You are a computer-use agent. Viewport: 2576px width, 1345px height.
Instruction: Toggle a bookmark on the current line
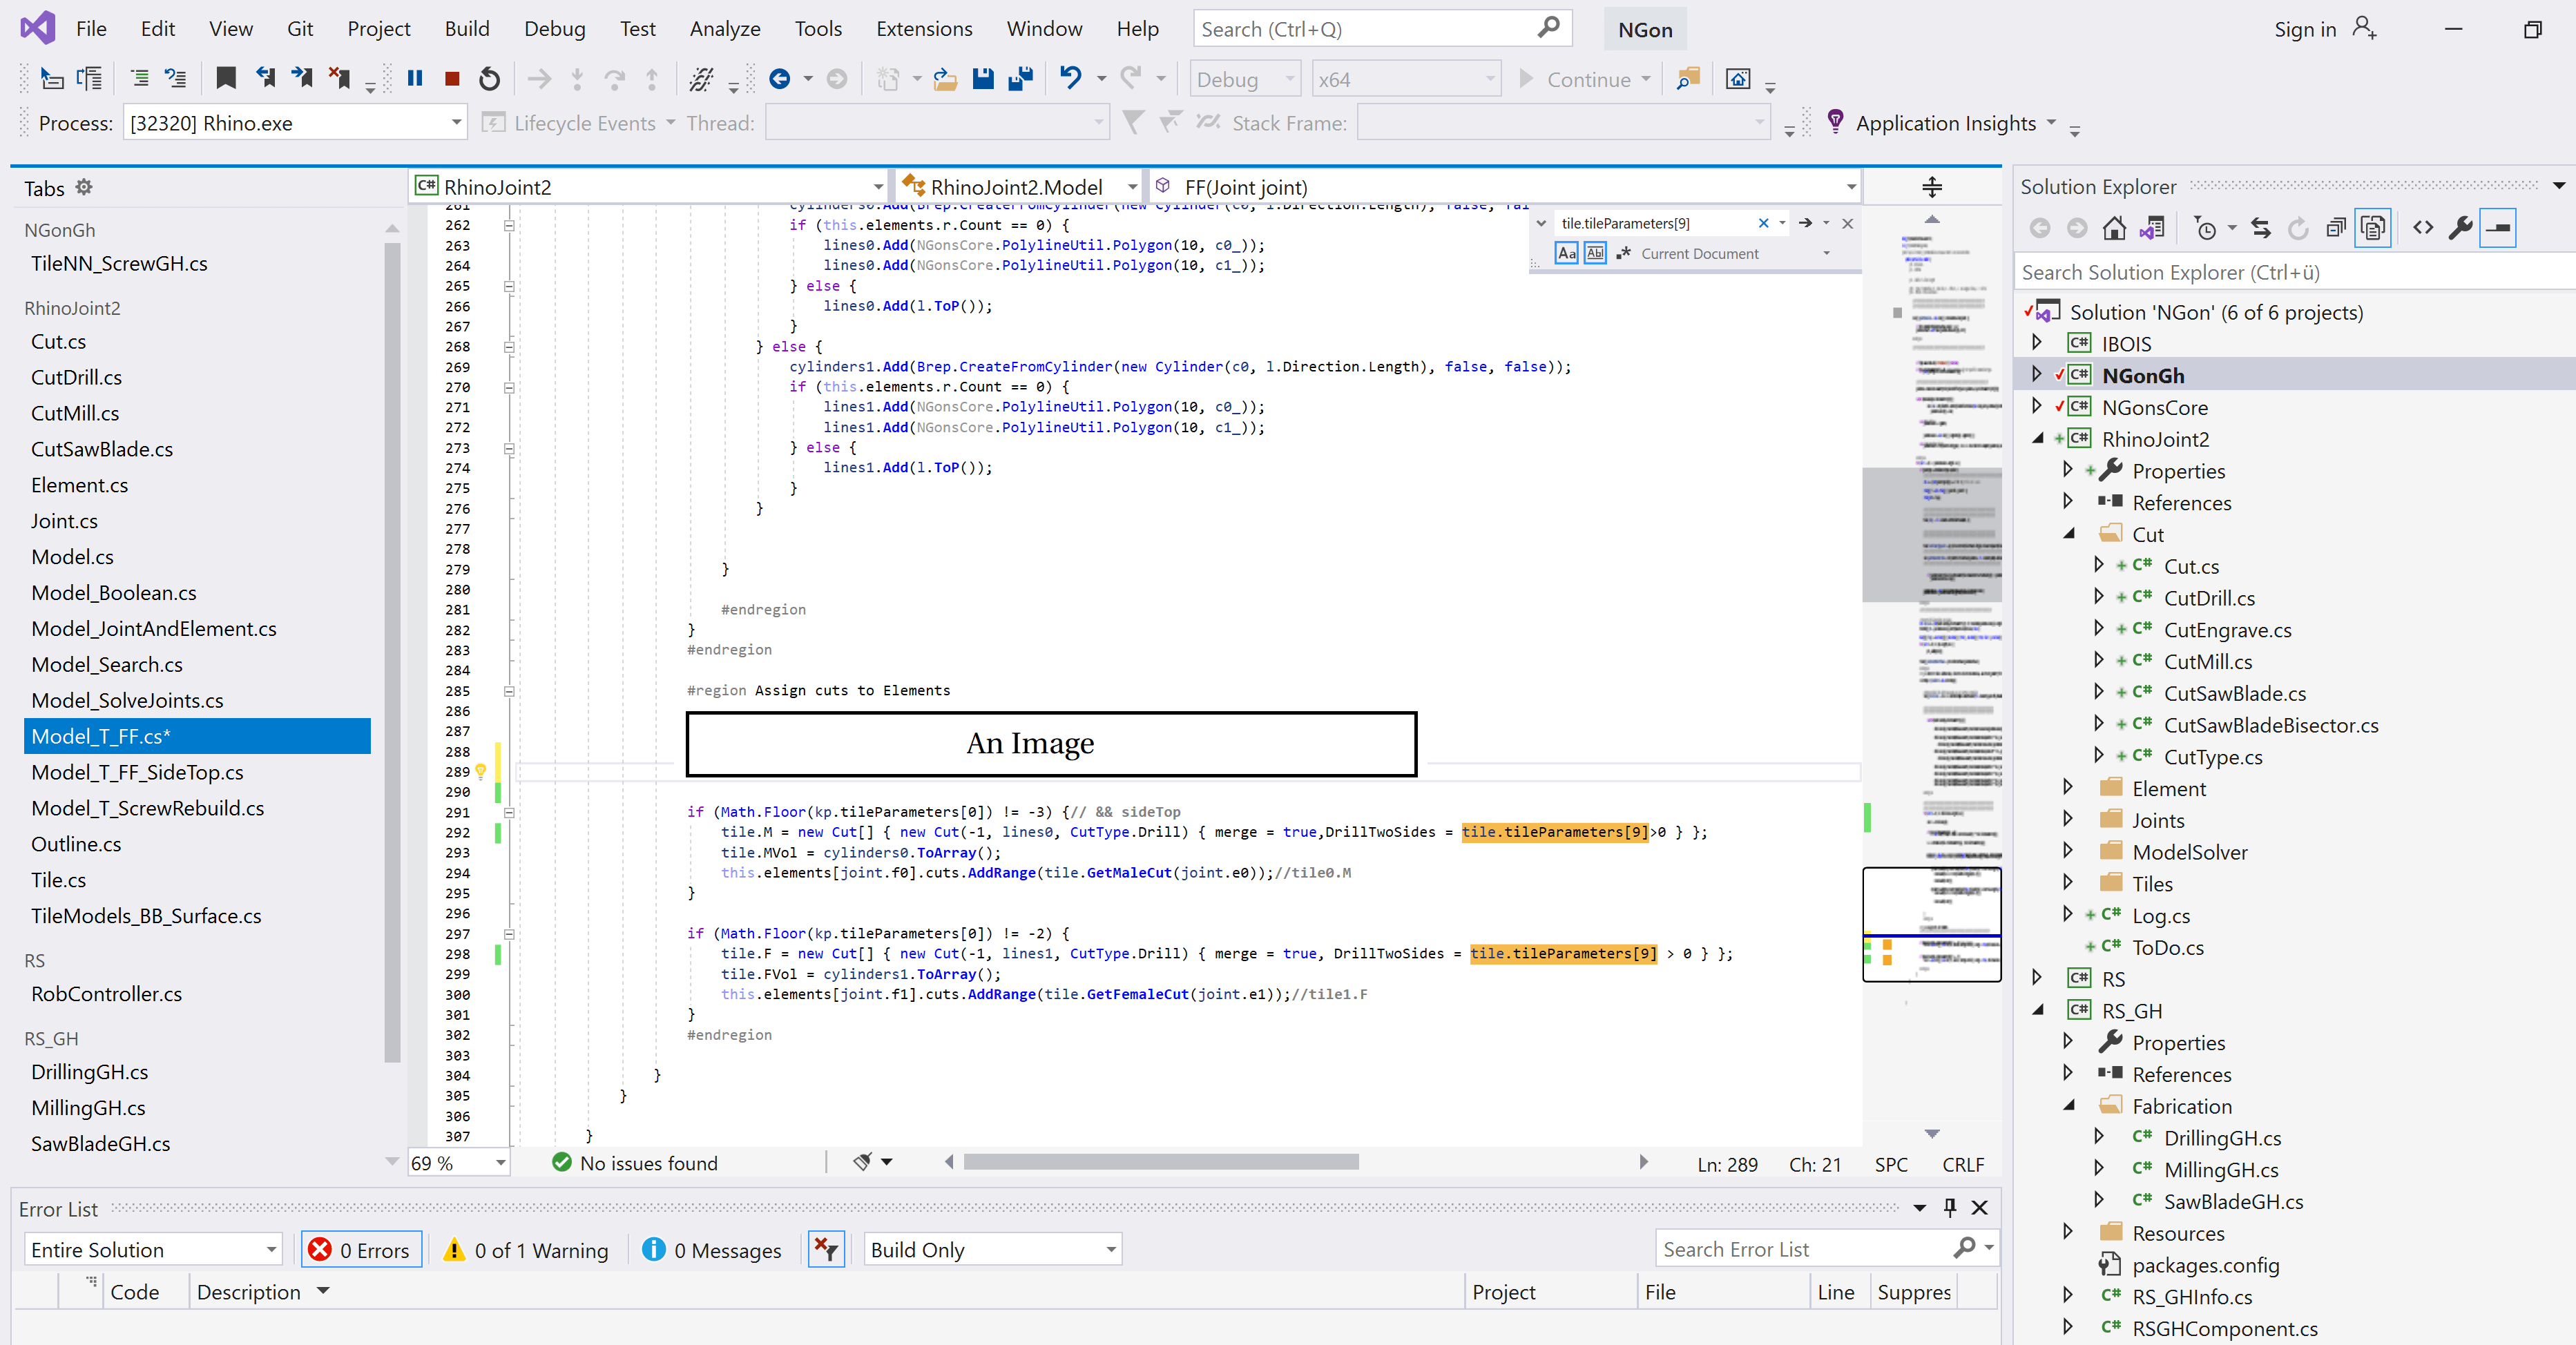click(x=226, y=78)
